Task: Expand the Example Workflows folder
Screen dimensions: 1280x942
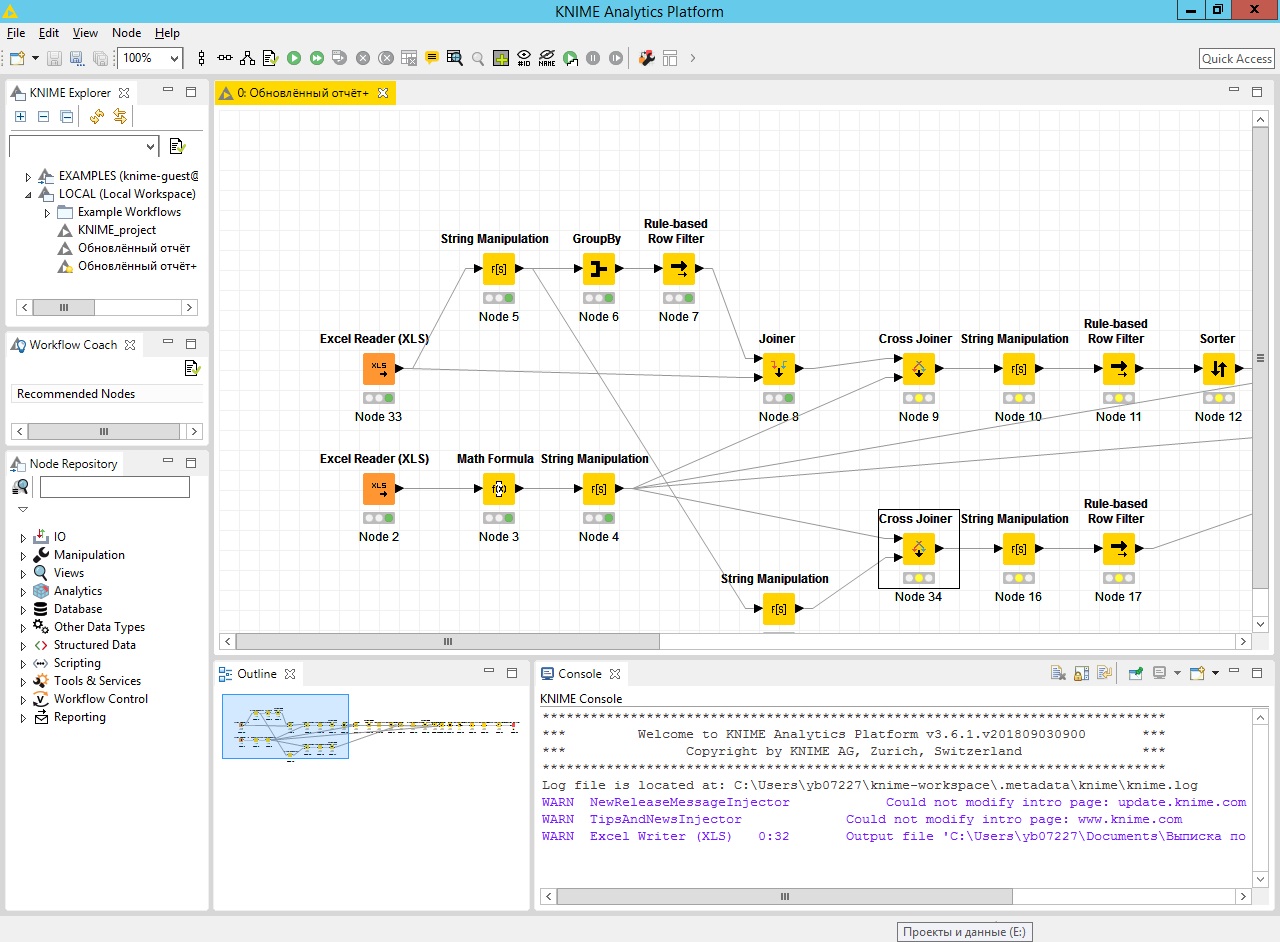Action: [47, 213]
